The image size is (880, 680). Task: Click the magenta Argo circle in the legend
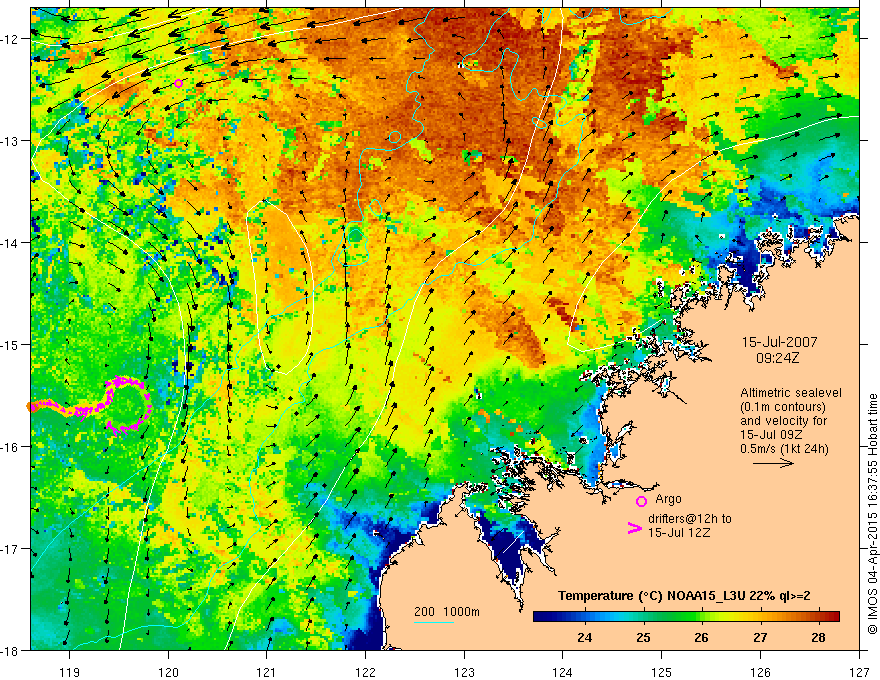(641, 501)
